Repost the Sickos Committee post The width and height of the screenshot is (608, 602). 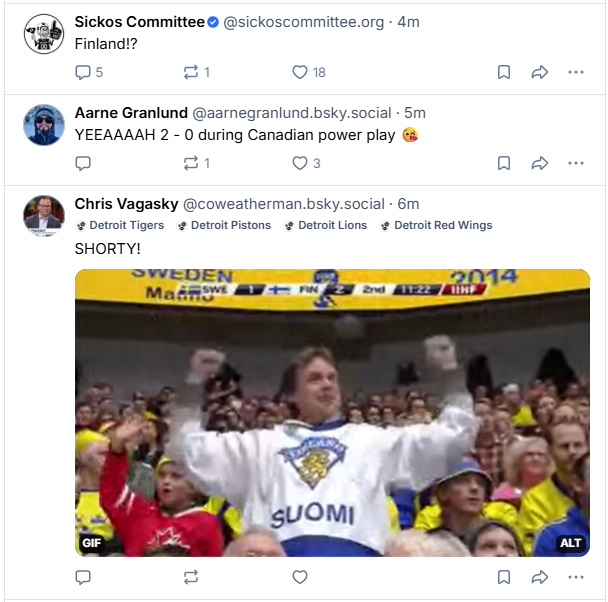point(190,72)
